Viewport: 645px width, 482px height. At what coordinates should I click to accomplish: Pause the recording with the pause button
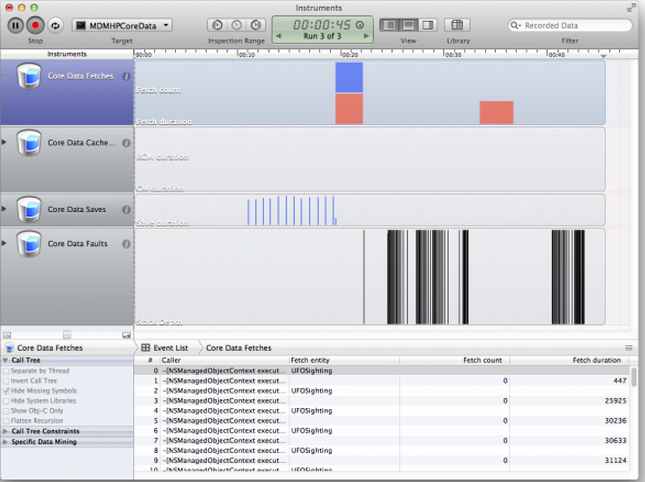coord(16,25)
